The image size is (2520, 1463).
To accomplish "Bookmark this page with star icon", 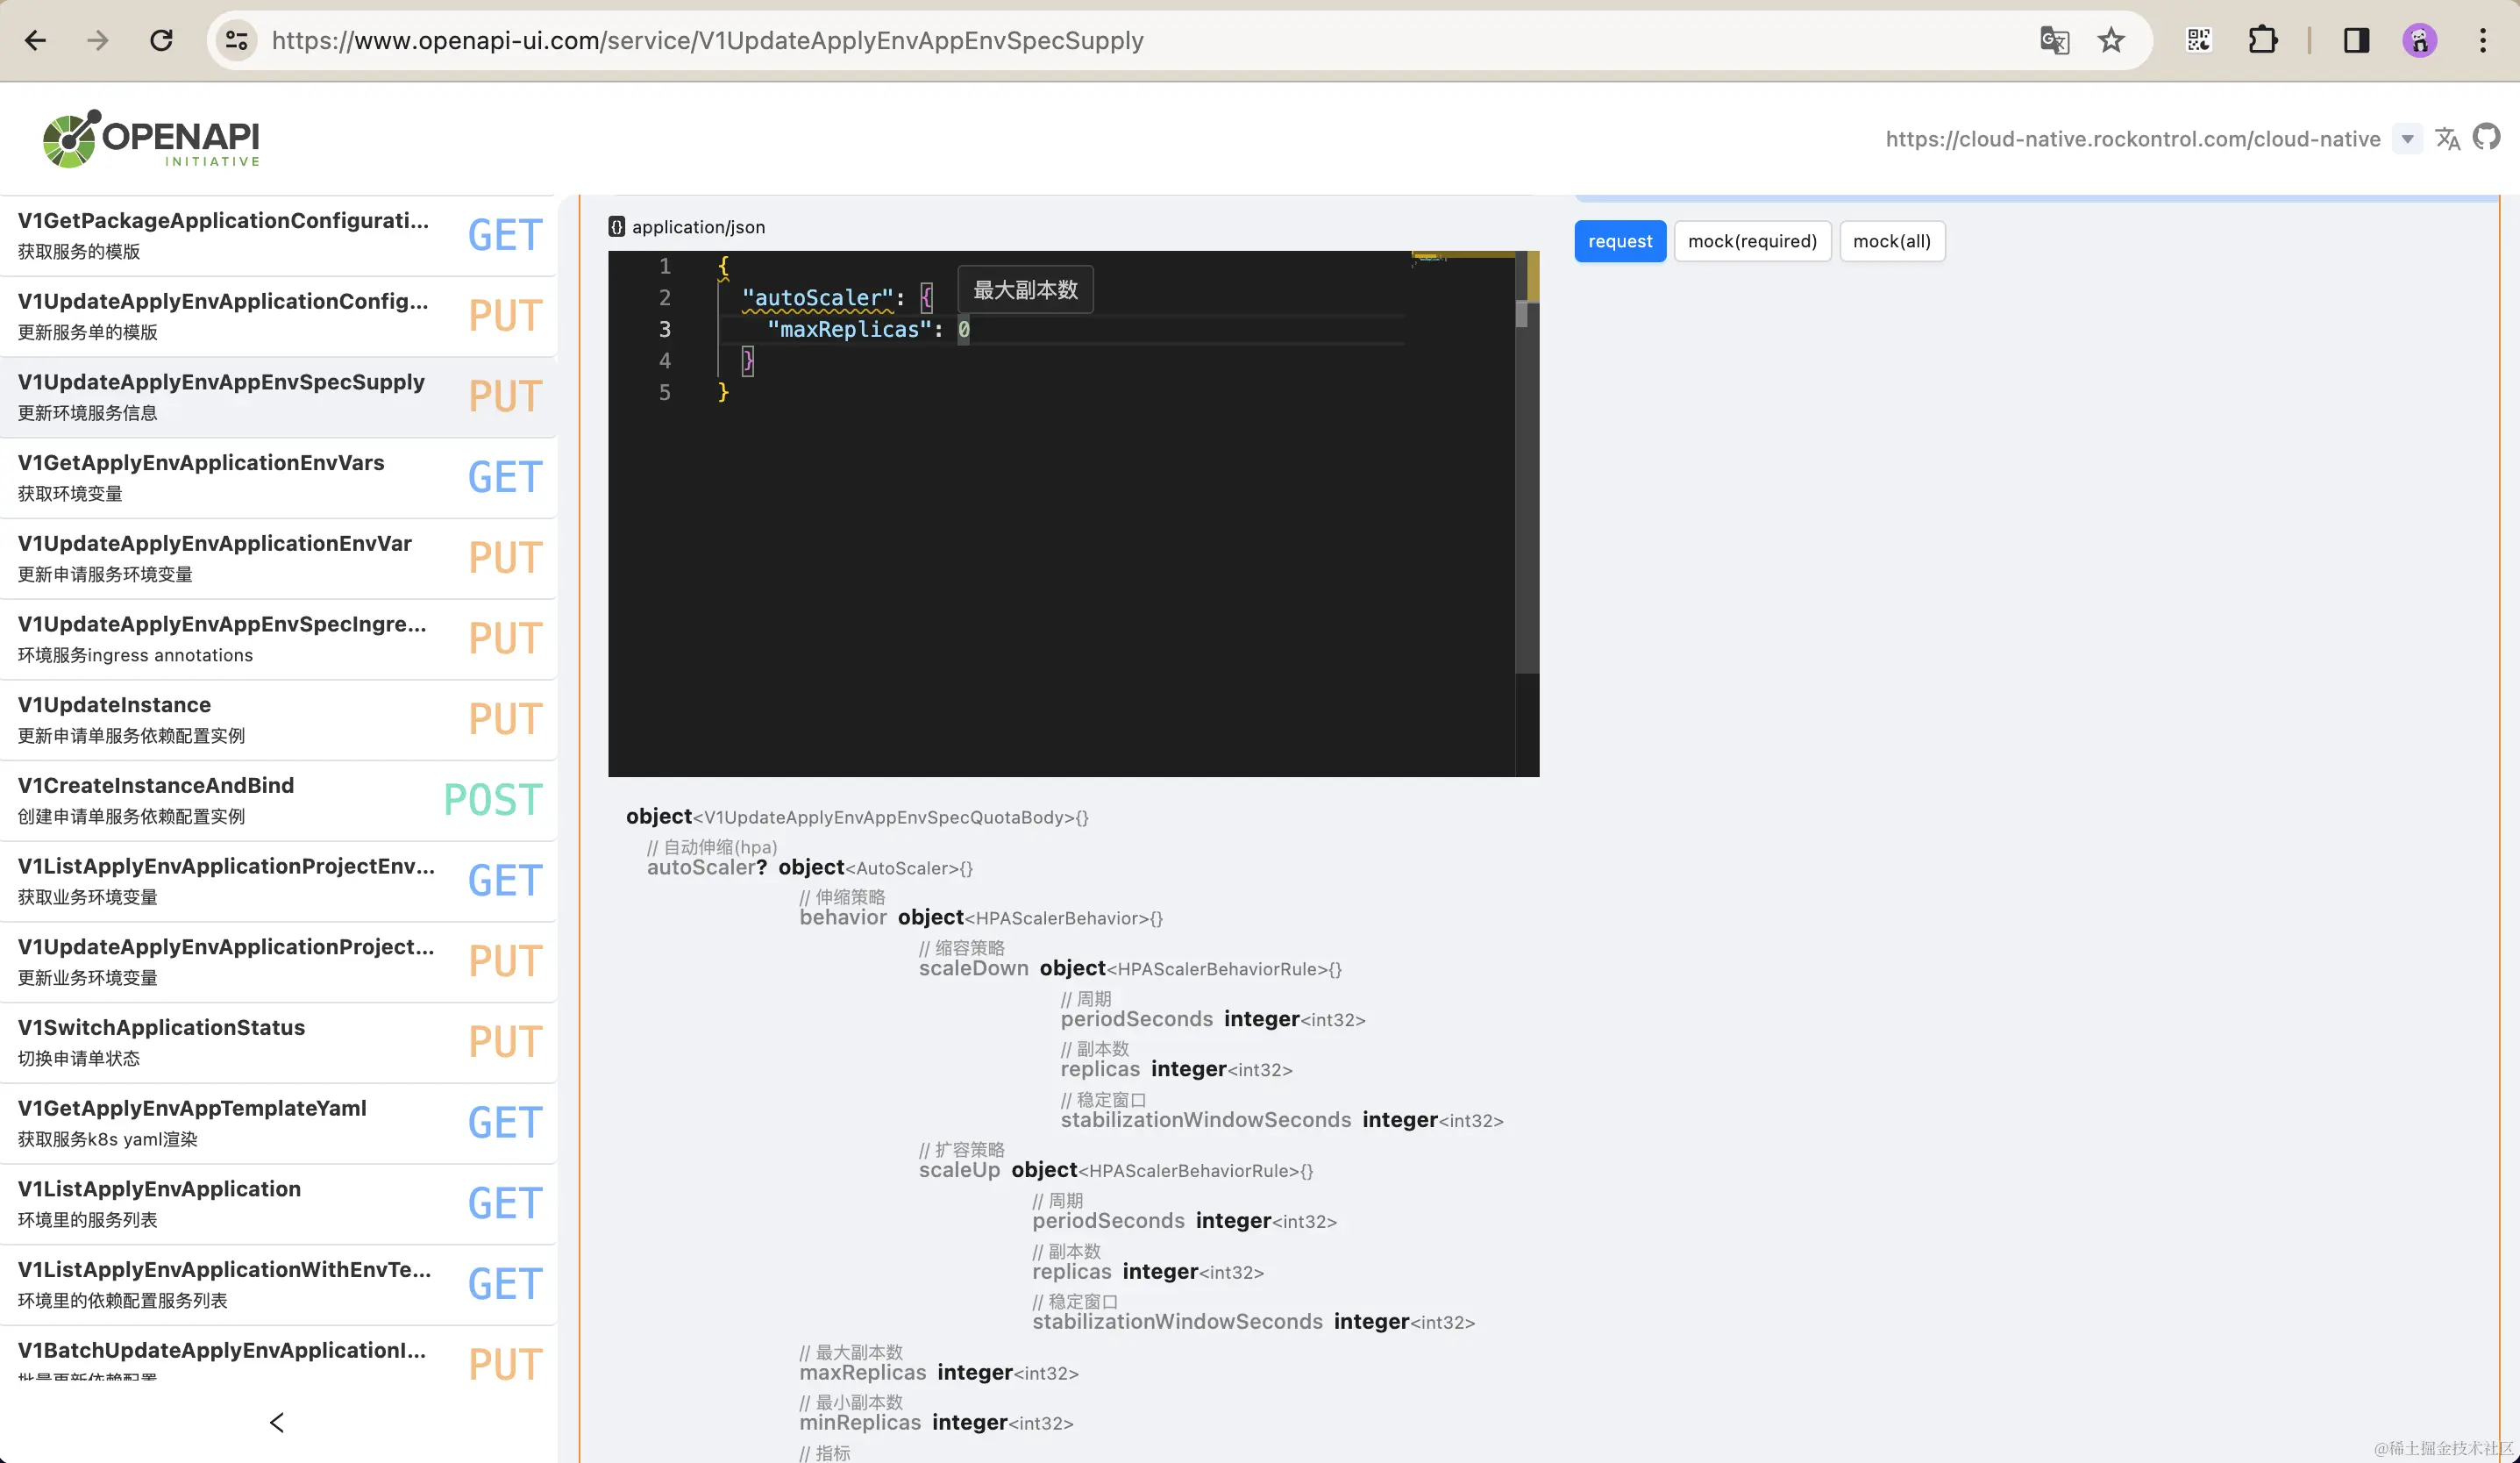I will [x=2111, y=40].
